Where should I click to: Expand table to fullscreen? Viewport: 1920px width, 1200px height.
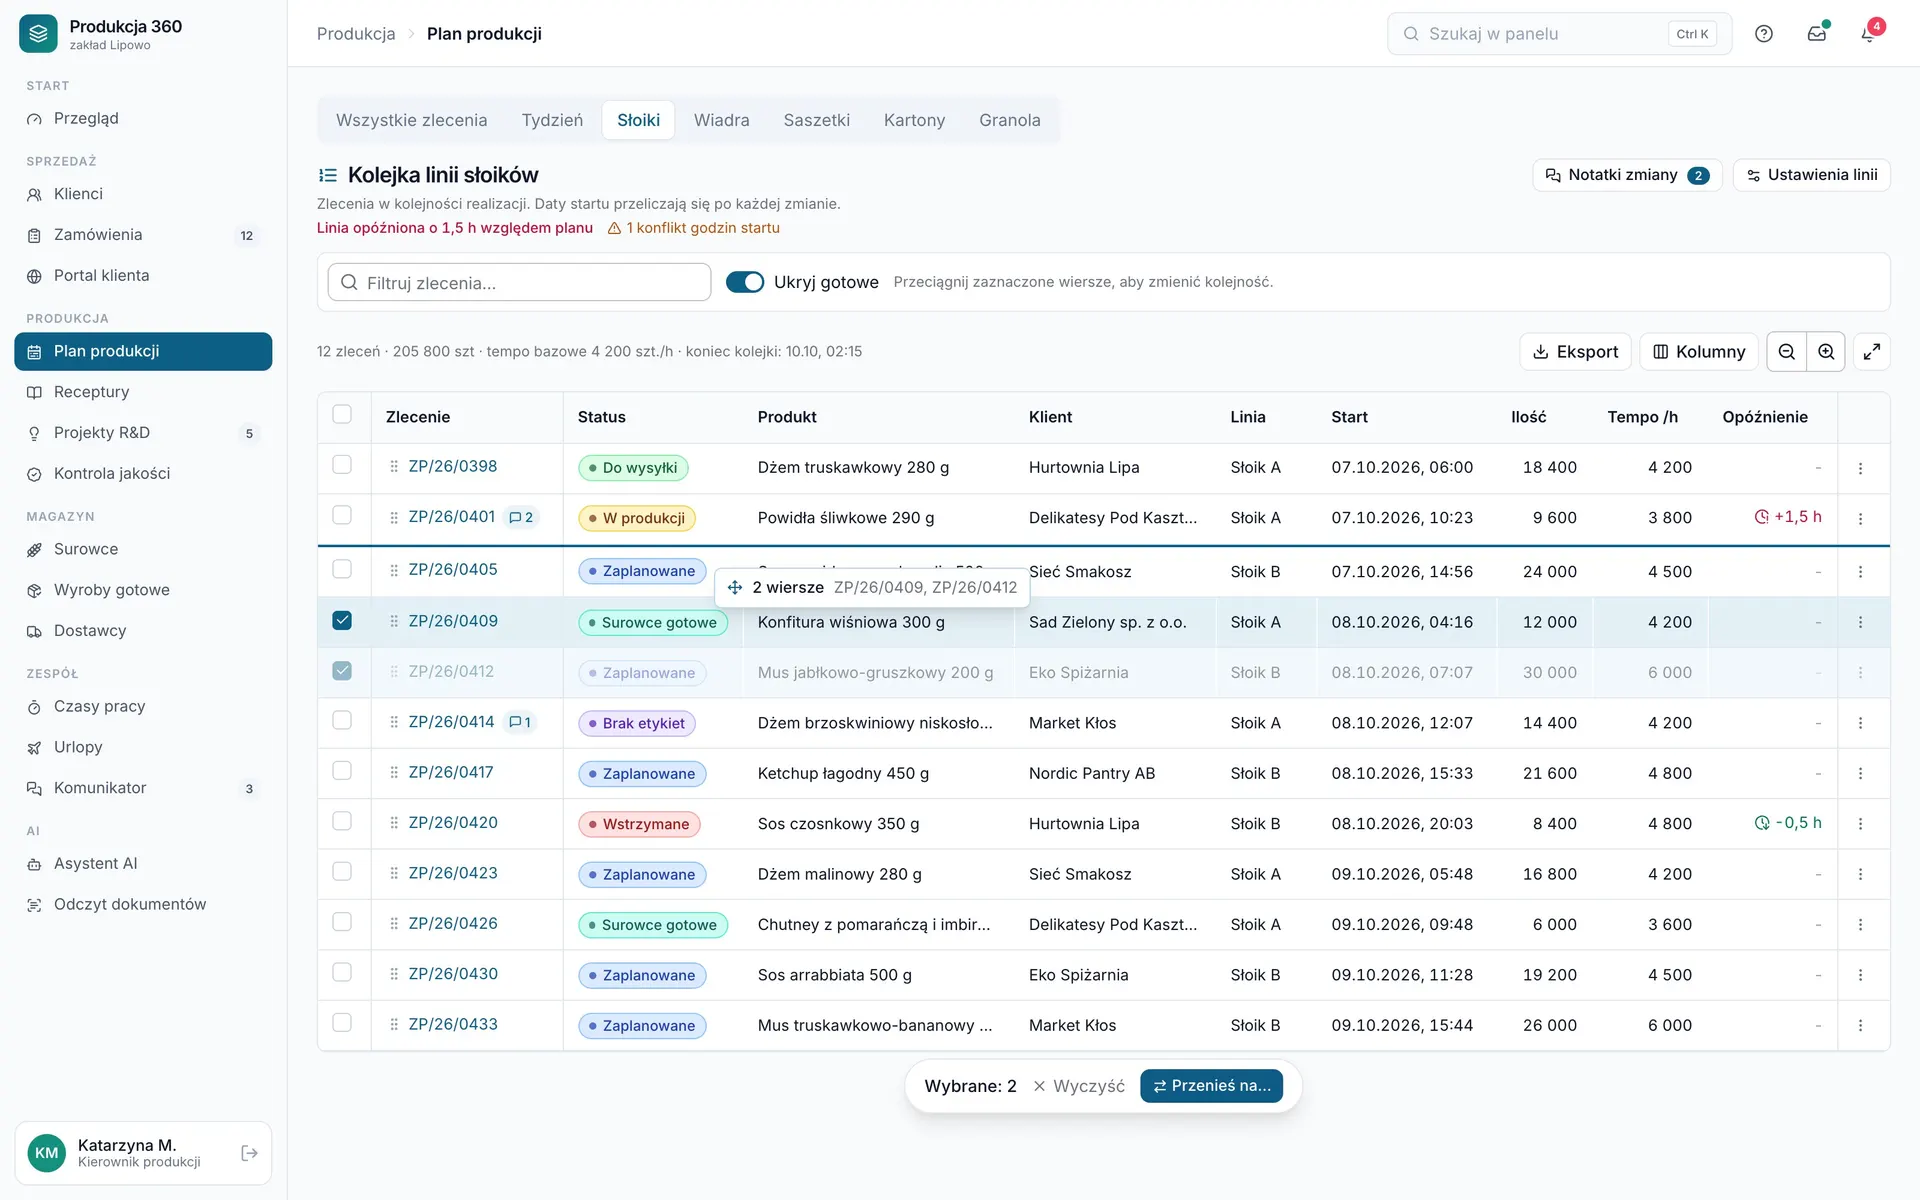pyautogui.click(x=1872, y=352)
